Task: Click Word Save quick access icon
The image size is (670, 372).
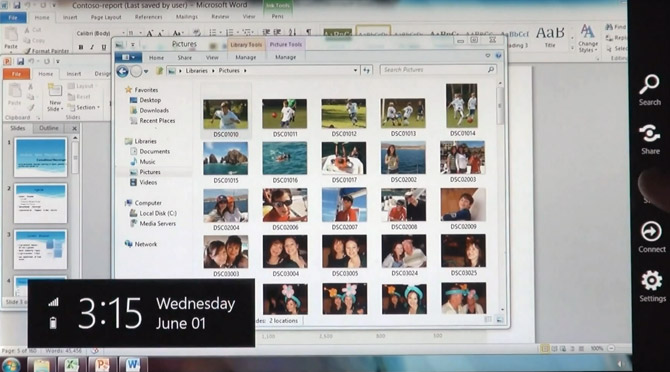Action: 17,6
